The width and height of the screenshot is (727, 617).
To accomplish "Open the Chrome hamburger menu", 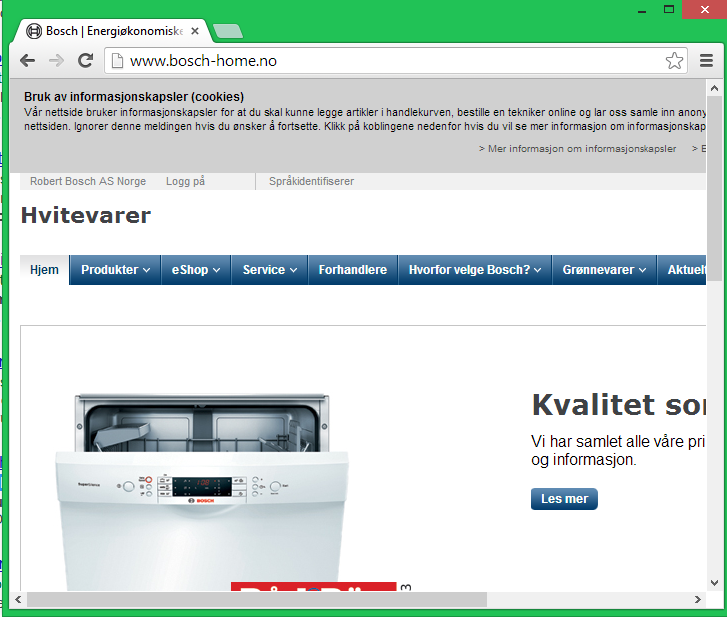I will coord(706,60).
